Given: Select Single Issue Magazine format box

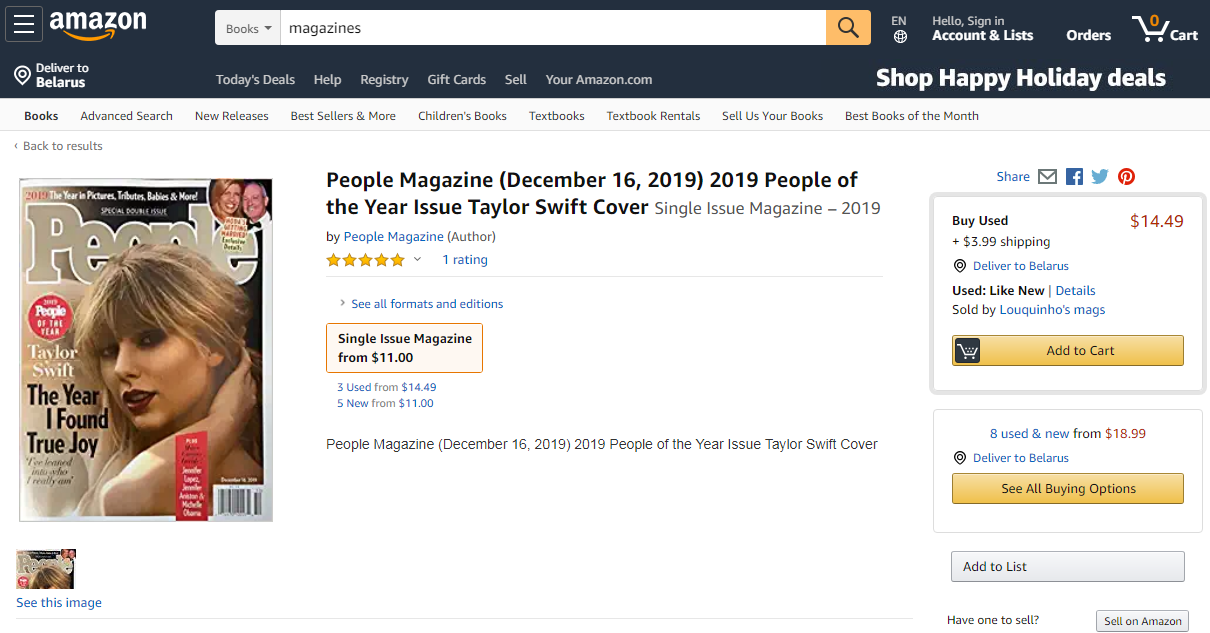Looking at the screenshot, I should point(404,348).
